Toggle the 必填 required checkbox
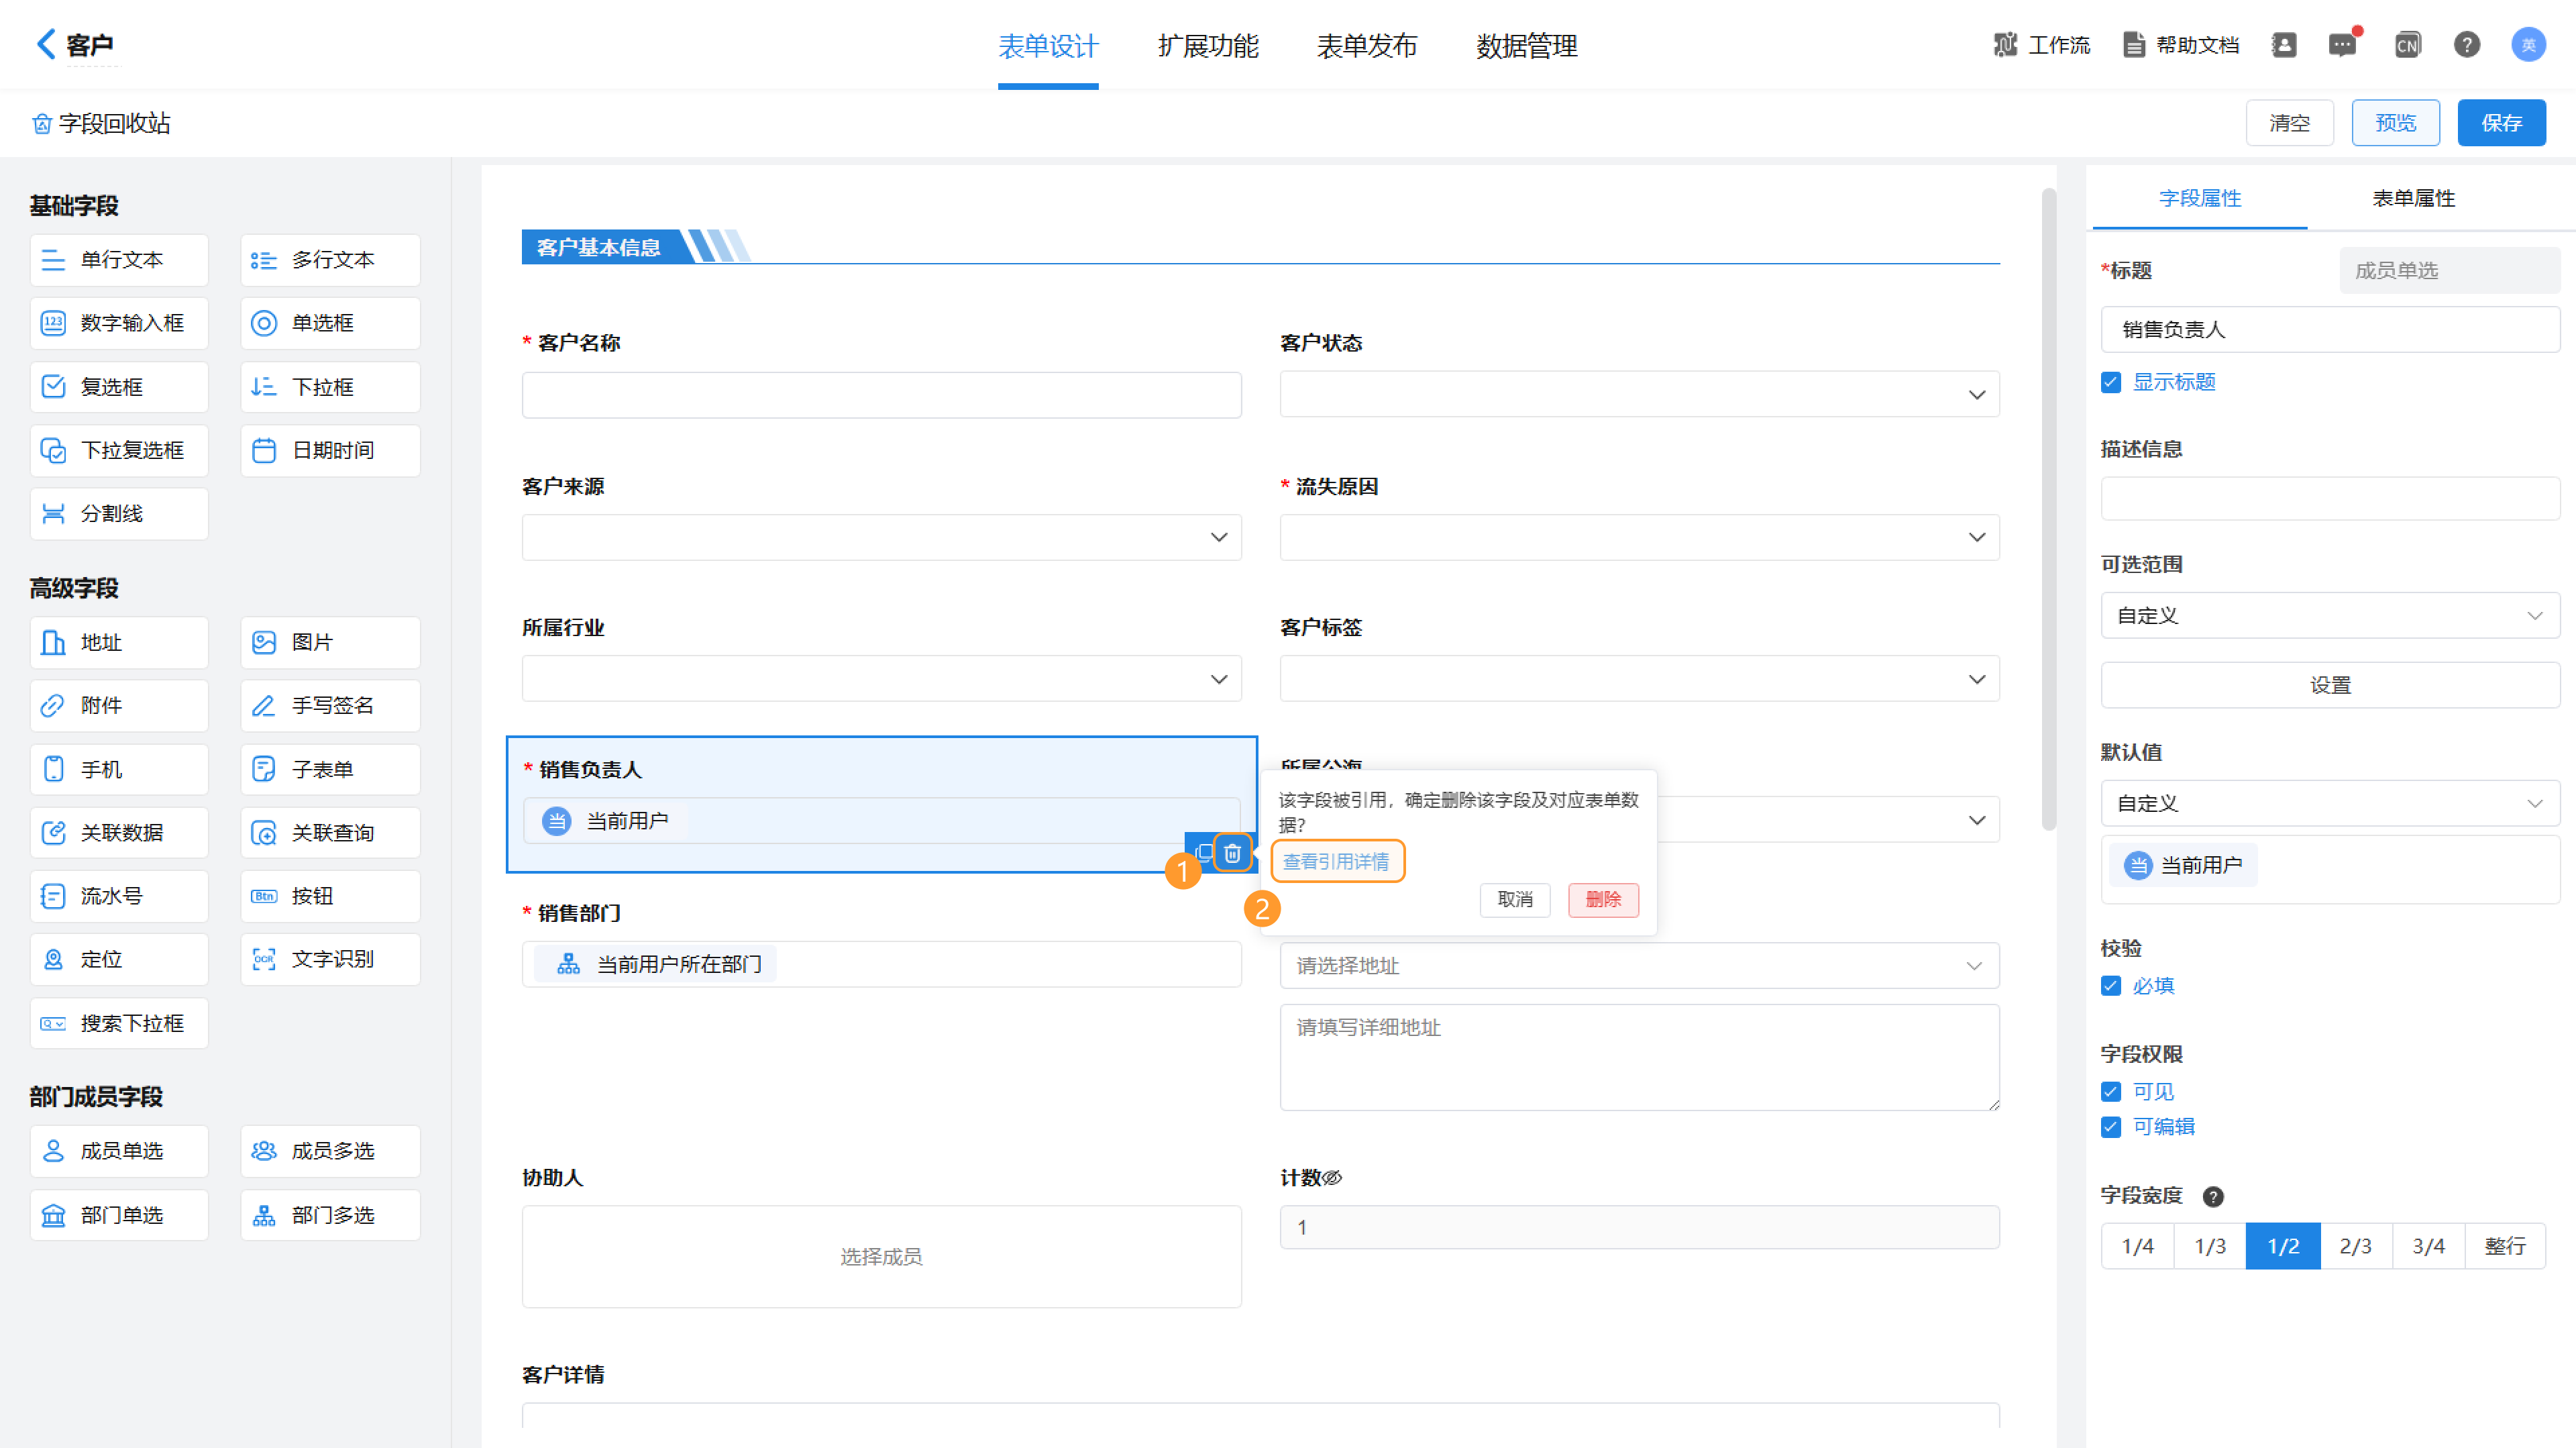The image size is (2576, 1448). [x=2111, y=986]
